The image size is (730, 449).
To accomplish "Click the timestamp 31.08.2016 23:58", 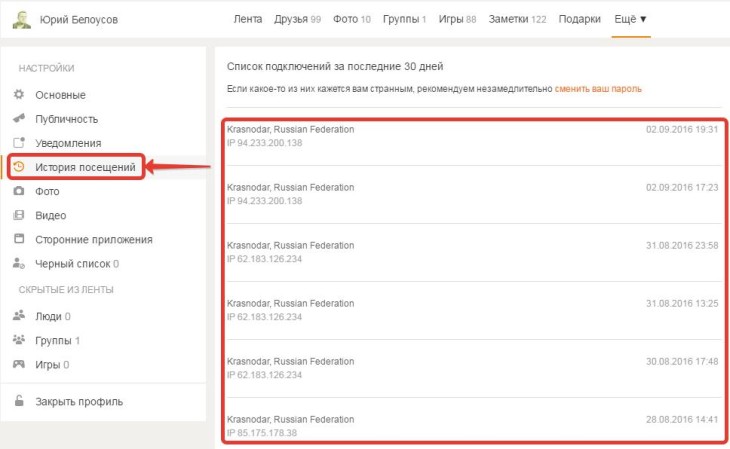I will point(682,245).
